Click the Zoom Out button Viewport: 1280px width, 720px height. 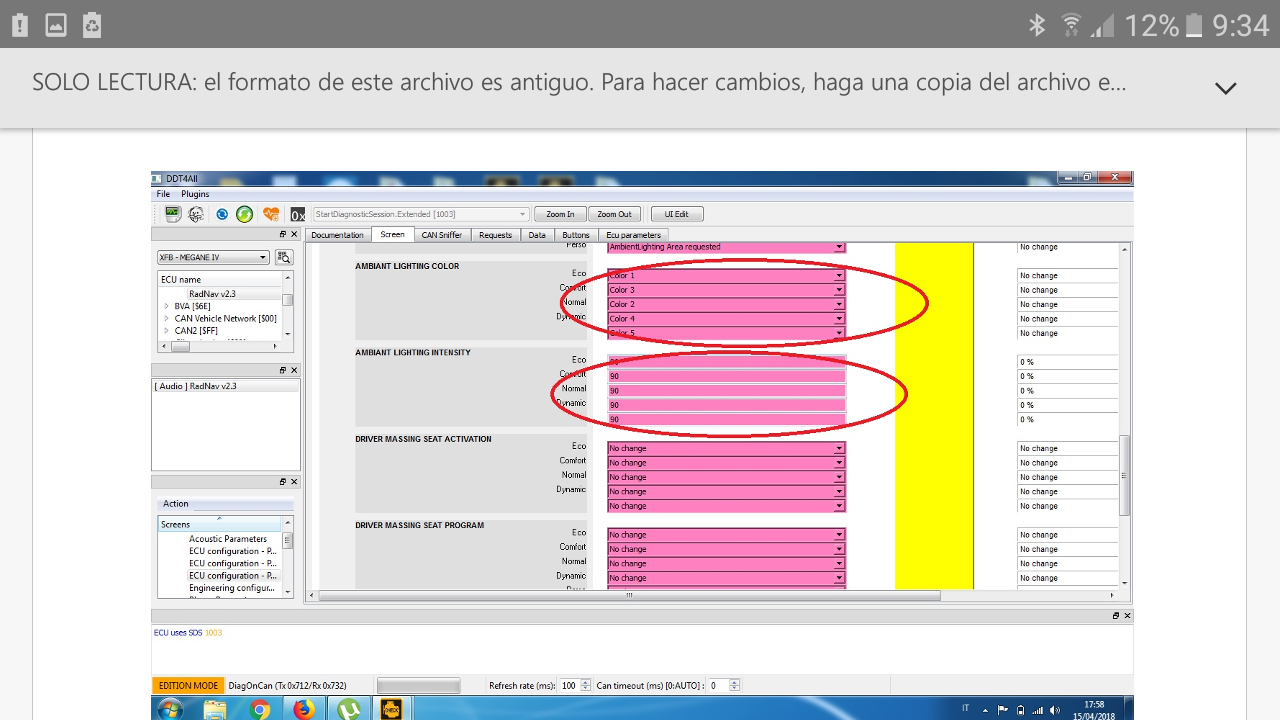coord(615,214)
